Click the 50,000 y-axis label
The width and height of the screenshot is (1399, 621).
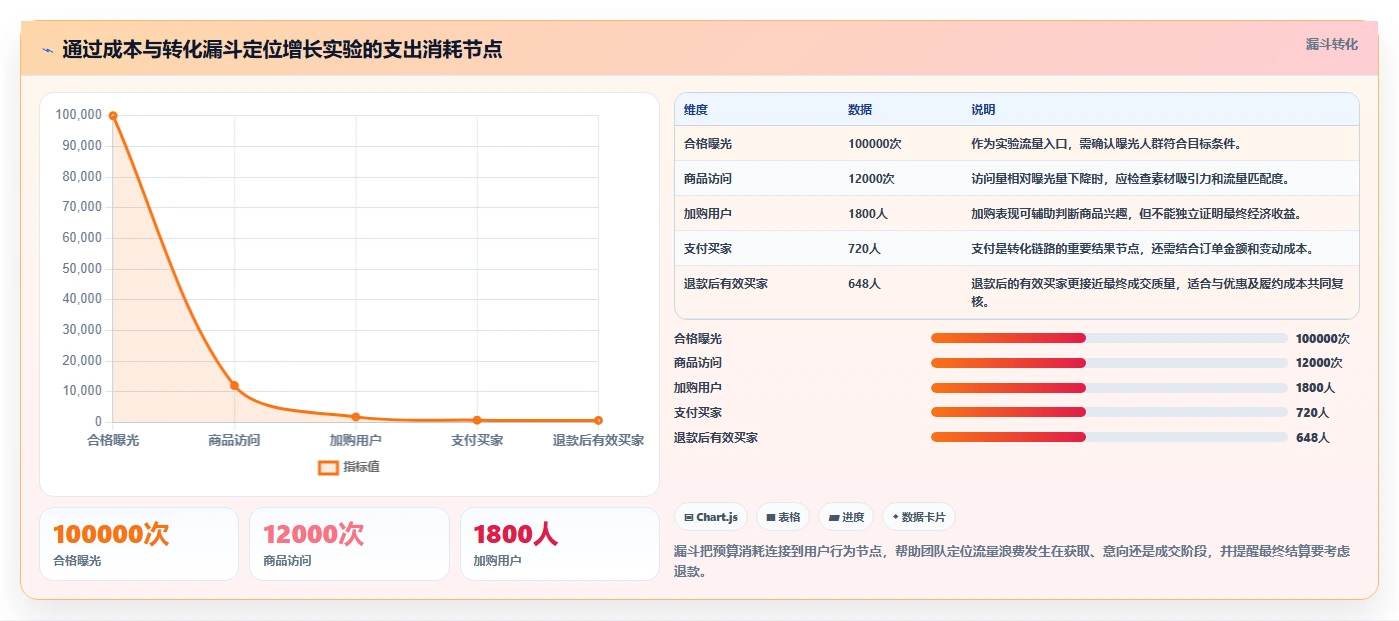tap(82, 268)
